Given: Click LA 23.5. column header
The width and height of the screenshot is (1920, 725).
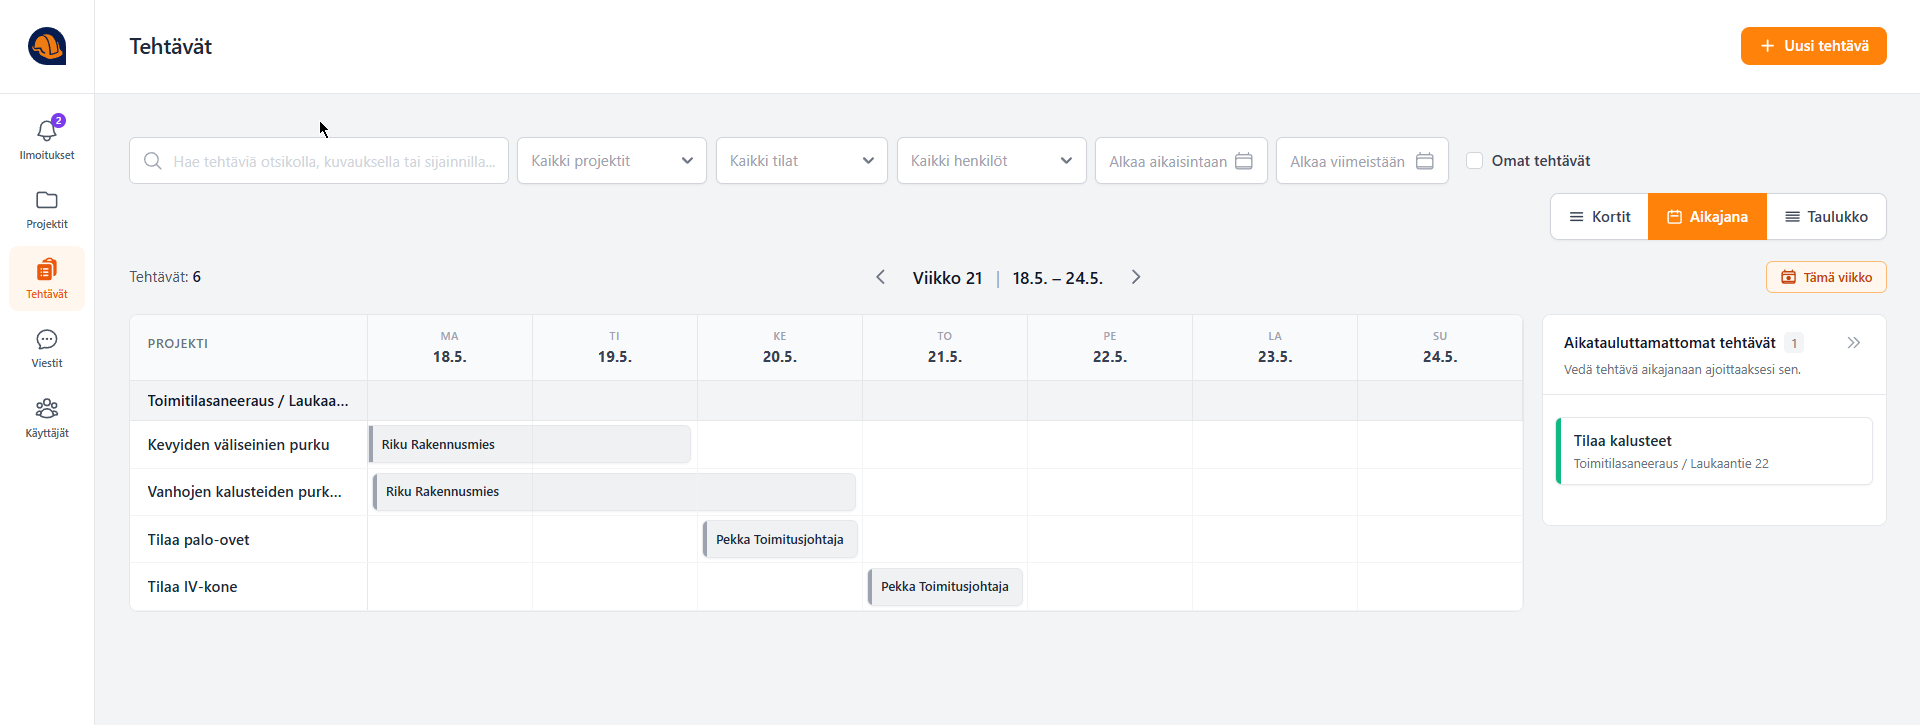Looking at the screenshot, I should pyautogui.click(x=1275, y=348).
